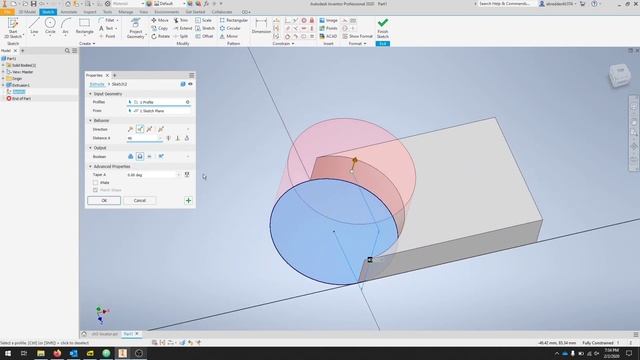640x360 pixels.
Task: Choose the Fillet tool
Action: click(108, 20)
